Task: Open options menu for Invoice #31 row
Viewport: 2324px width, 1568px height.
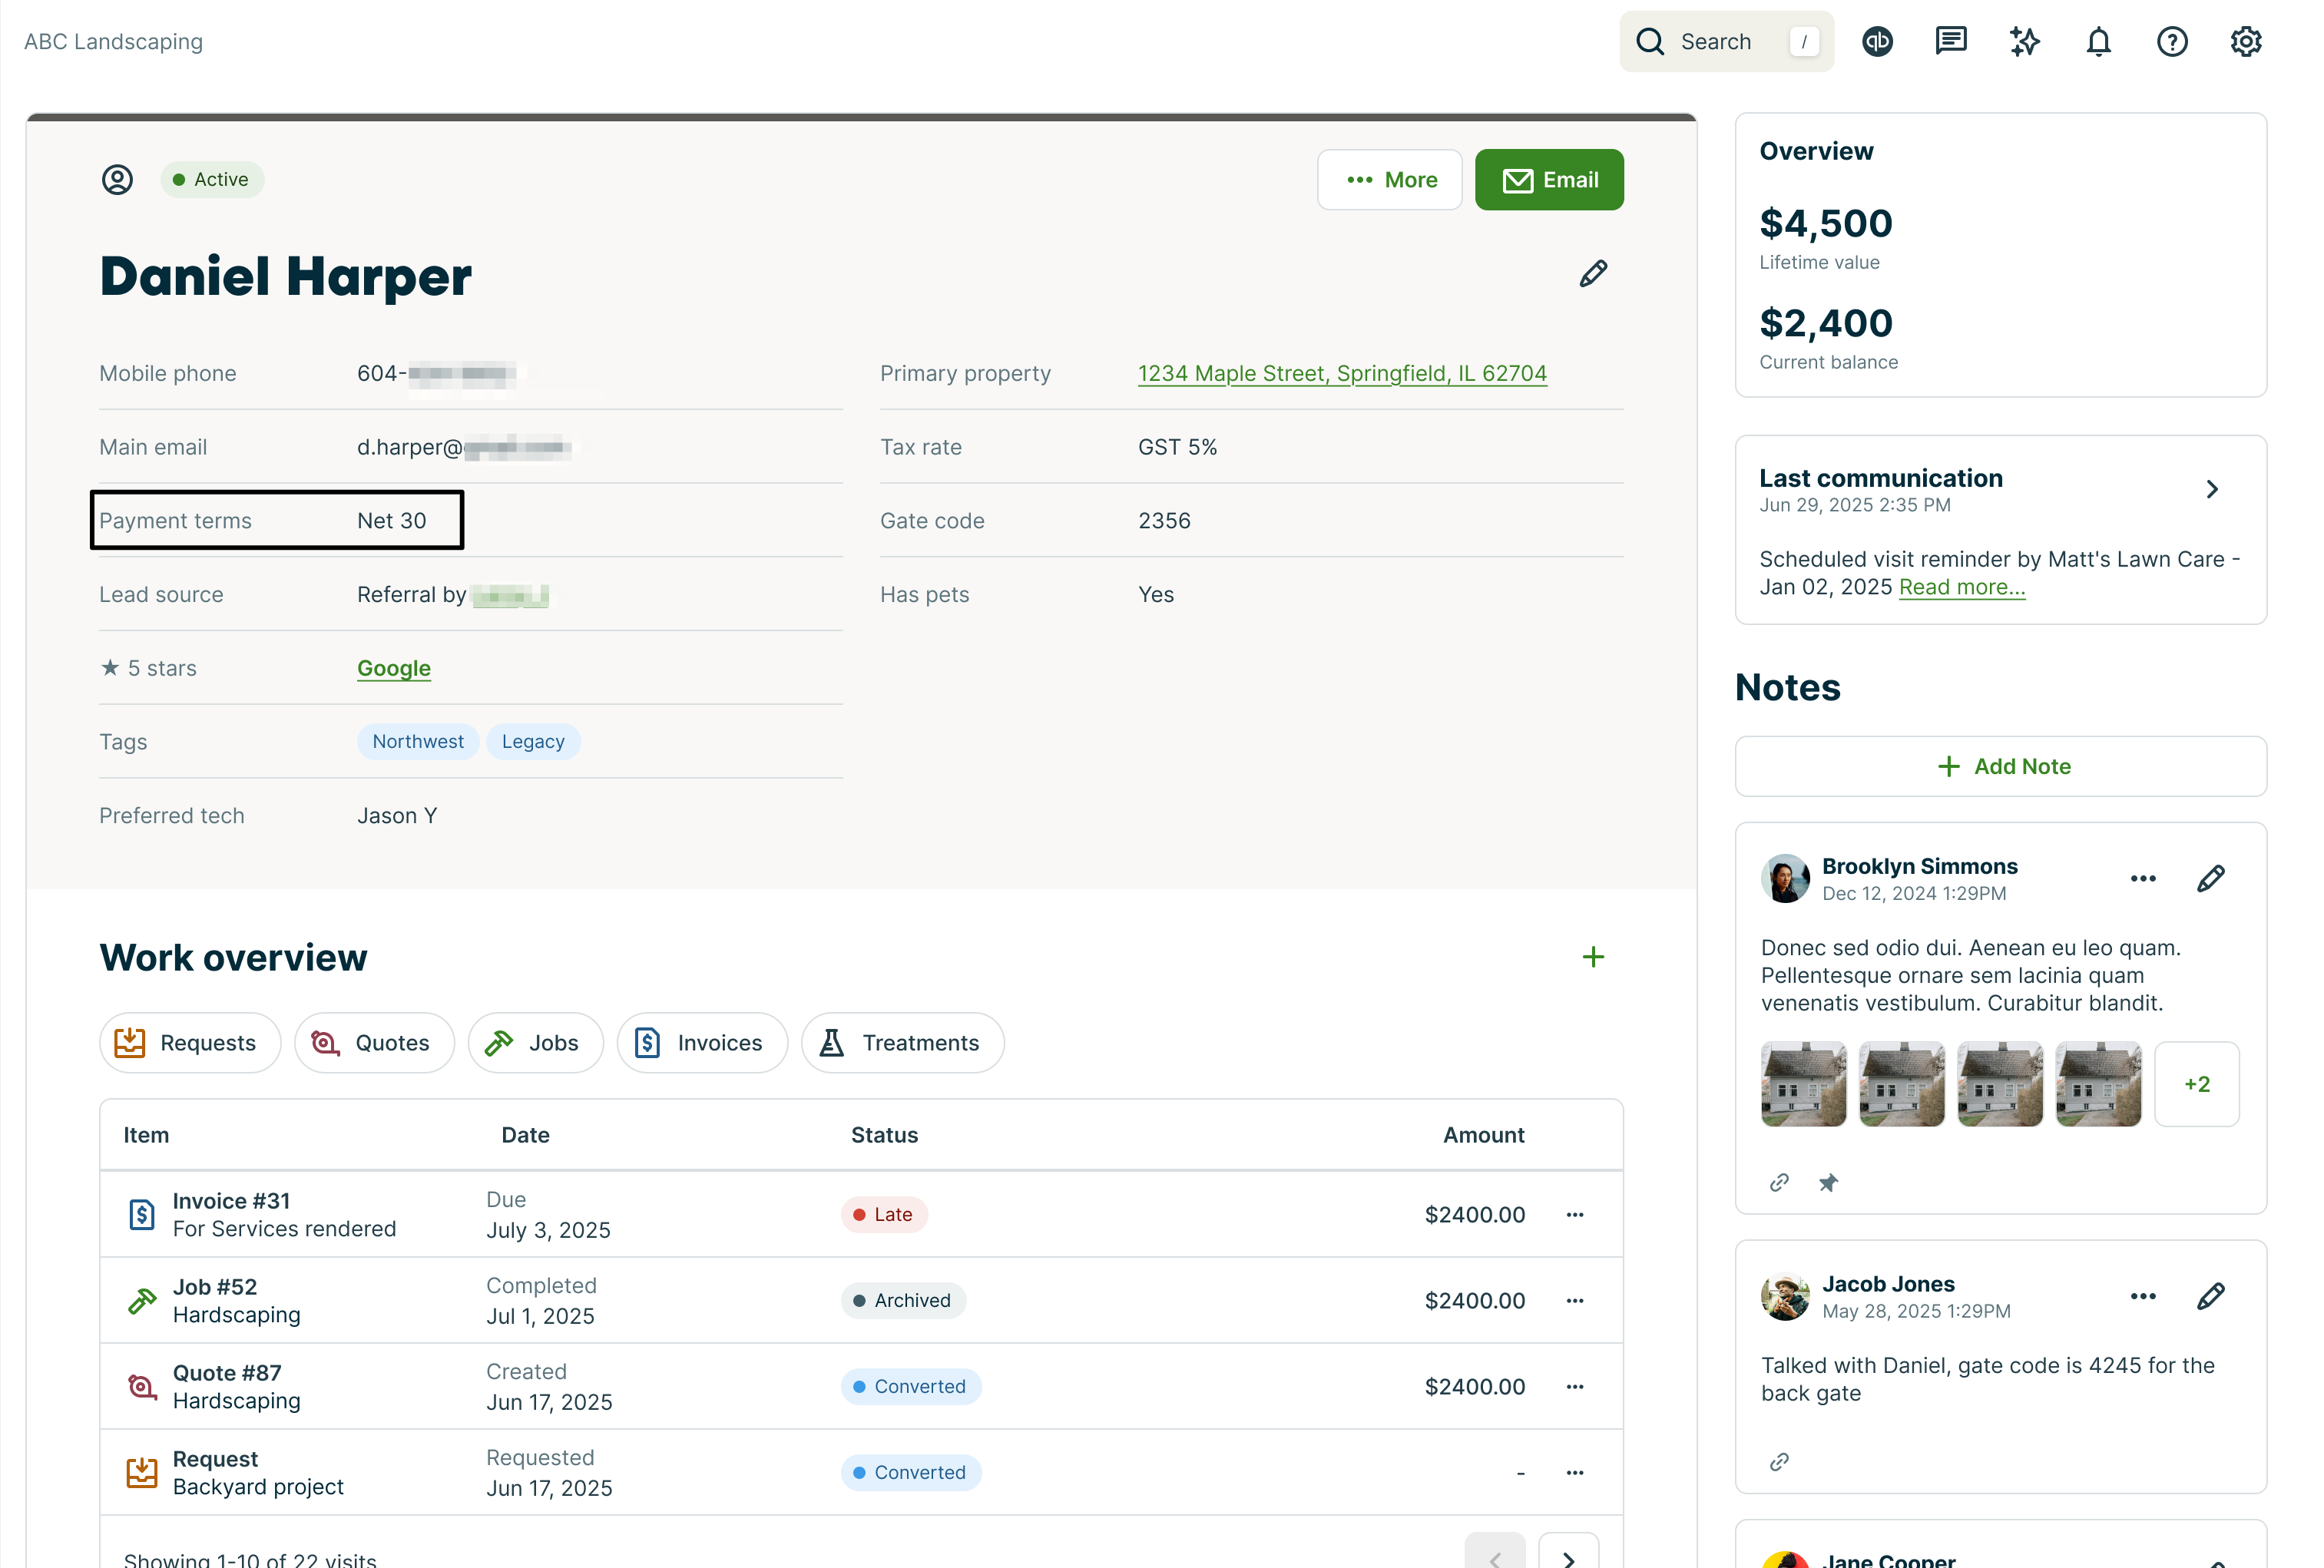Action: [1574, 1214]
